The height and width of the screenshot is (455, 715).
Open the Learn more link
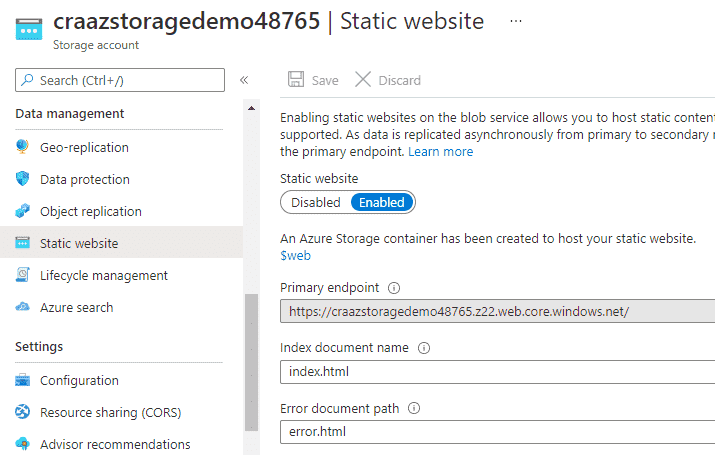(440, 152)
